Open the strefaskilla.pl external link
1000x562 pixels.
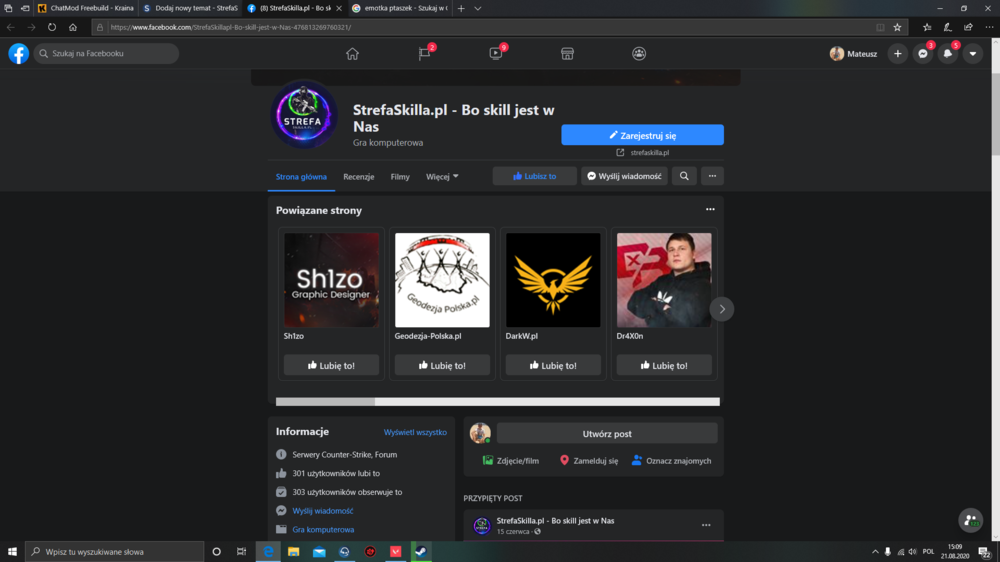pyautogui.click(x=643, y=152)
